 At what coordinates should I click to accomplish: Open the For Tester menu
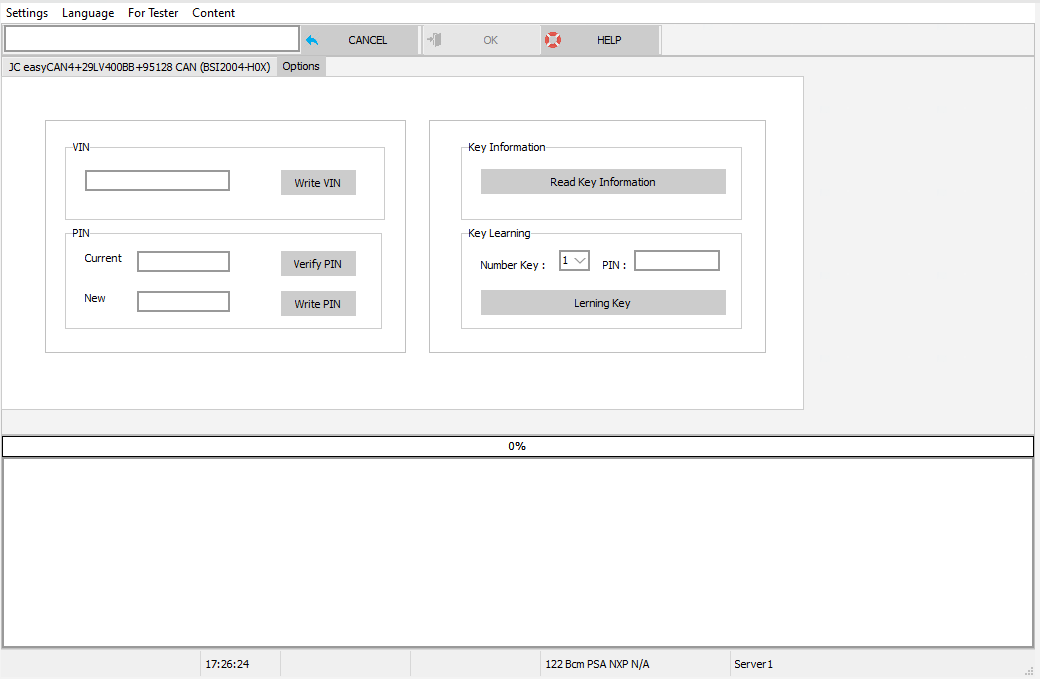pyautogui.click(x=153, y=13)
